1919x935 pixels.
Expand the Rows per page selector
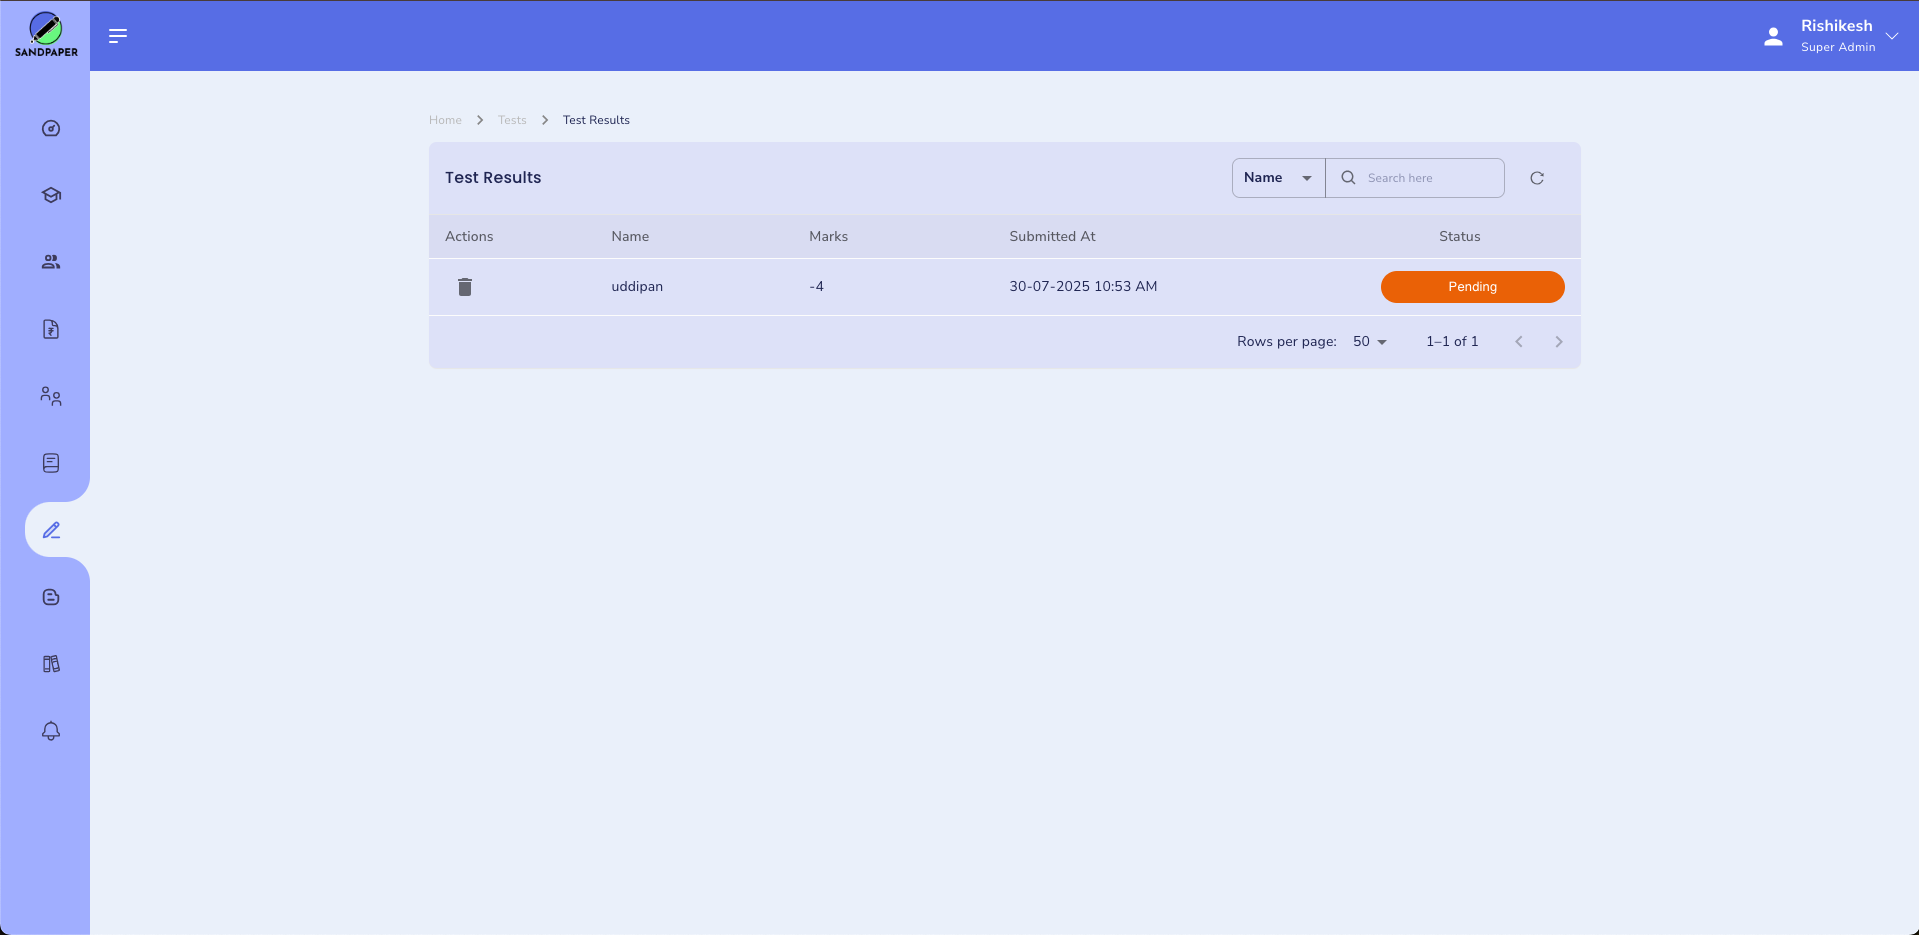[1369, 341]
